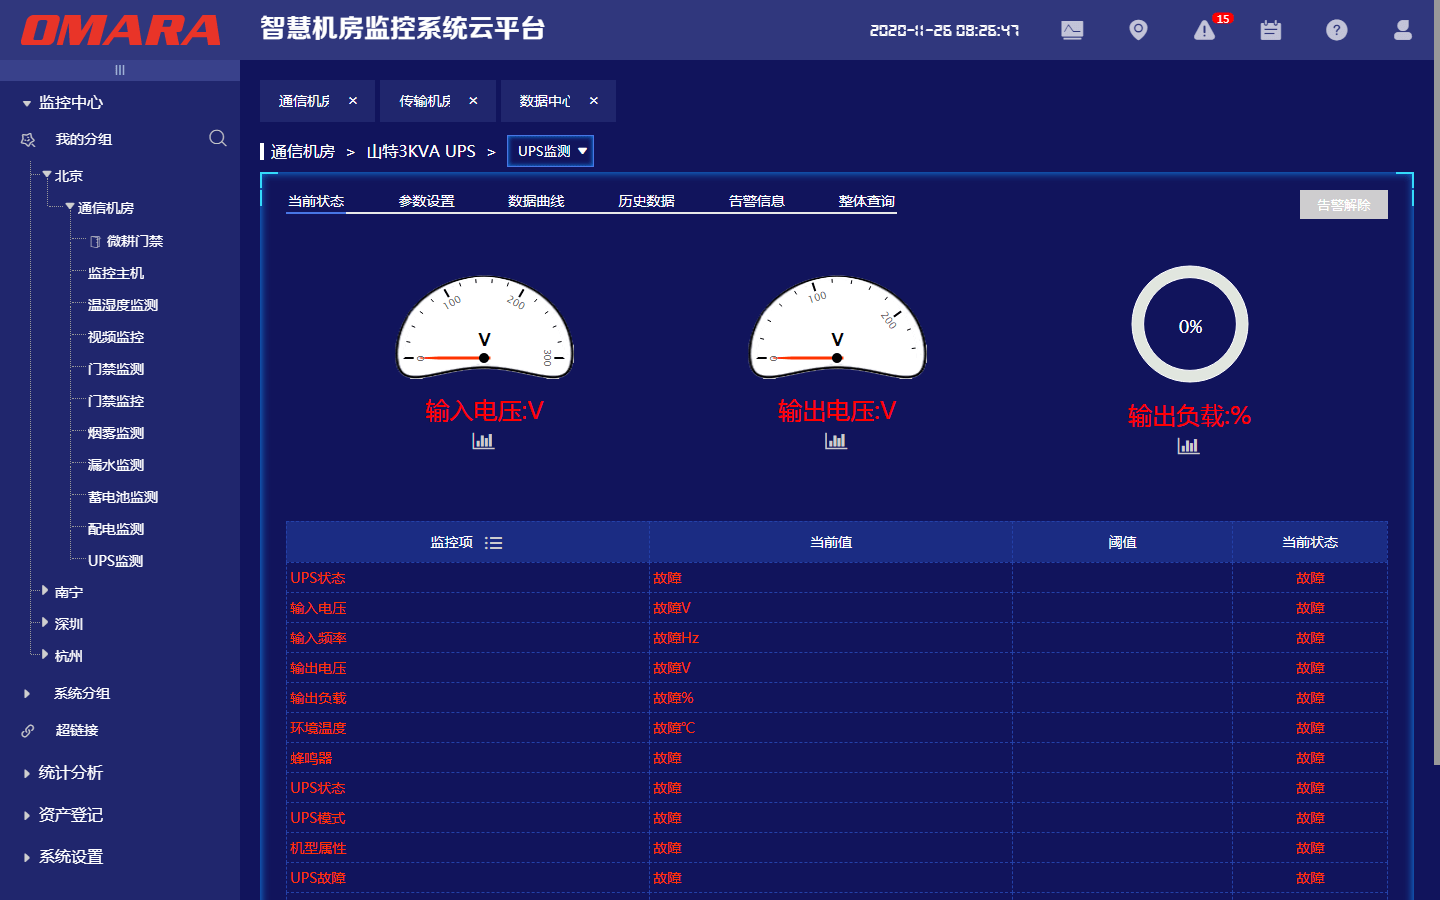This screenshot has height=900, width=1440.
Task: Open chart icon under 输入电压:V gauge
Action: [483, 441]
